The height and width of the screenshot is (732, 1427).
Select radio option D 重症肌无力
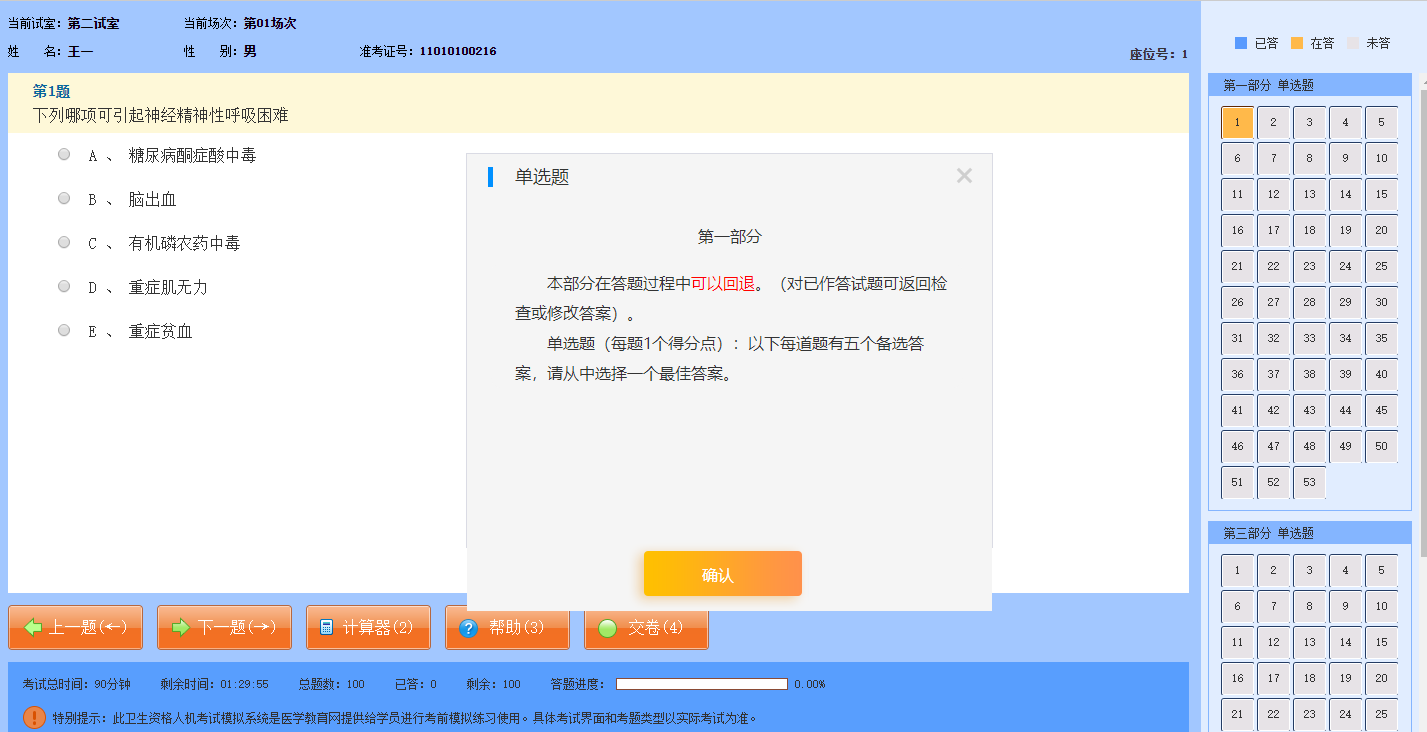[x=64, y=287]
